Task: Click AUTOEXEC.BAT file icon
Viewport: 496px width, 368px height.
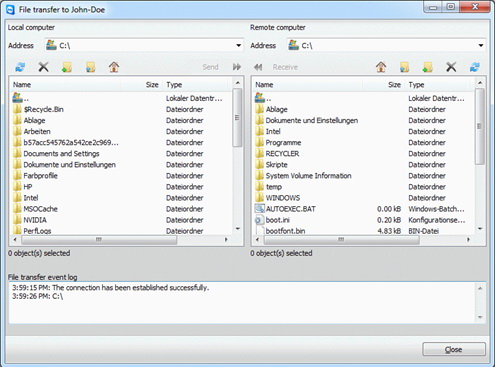Action: pyautogui.click(x=260, y=209)
